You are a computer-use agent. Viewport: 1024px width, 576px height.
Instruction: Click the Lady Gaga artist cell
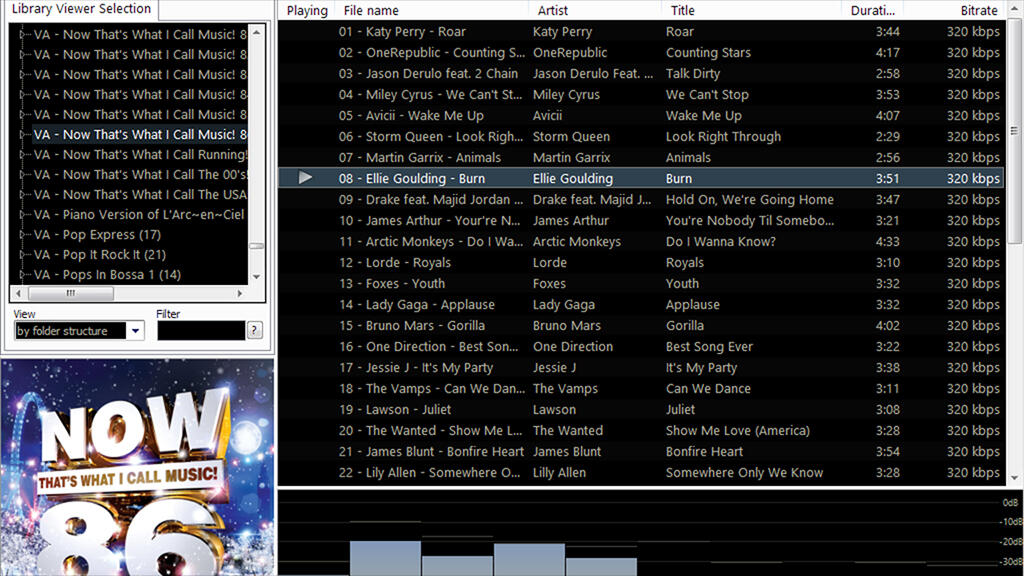[x=564, y=304]
